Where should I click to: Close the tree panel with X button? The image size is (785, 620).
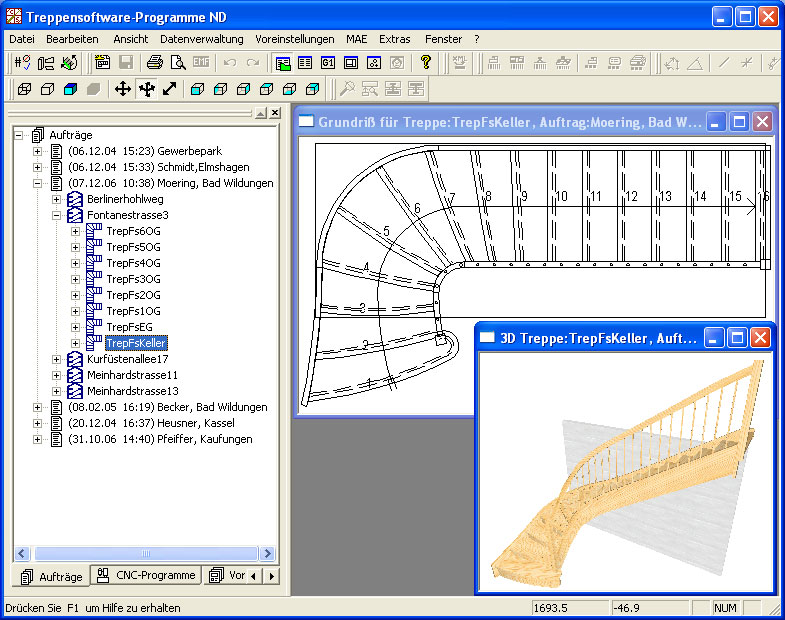(x=275, y=113)
